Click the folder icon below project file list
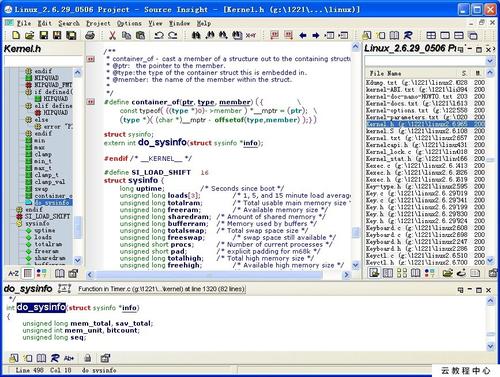The width and height of the screenshot is (500, 377). (447, 273)
